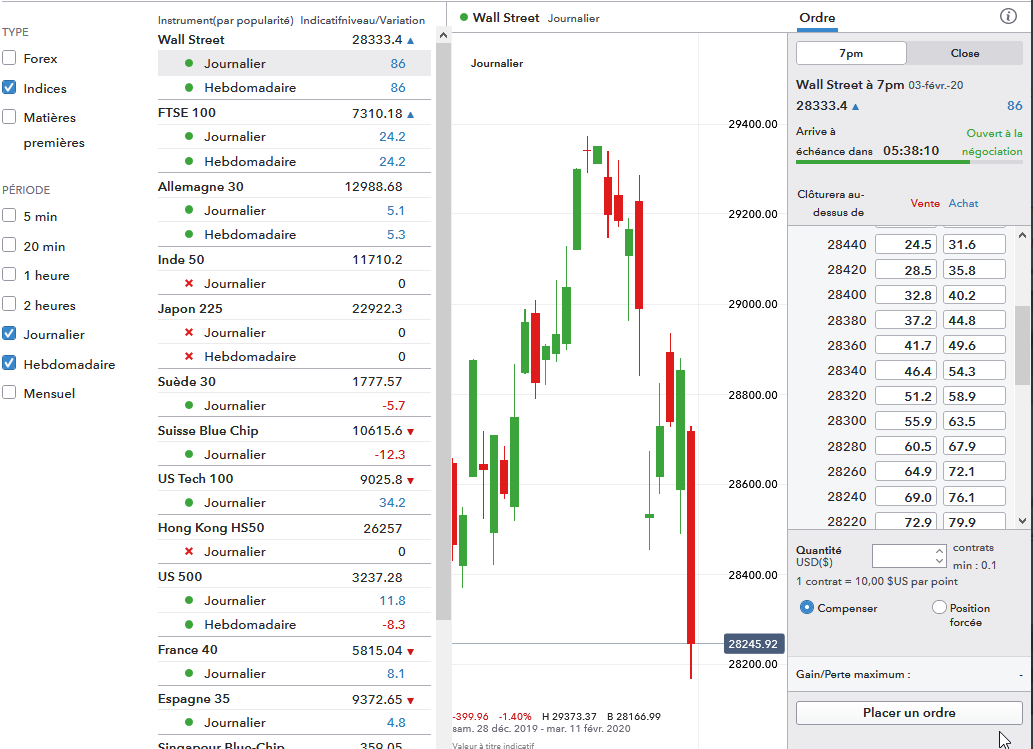
Task: Uncheck the Journalier period filter
Action: [x=9, y=333]
